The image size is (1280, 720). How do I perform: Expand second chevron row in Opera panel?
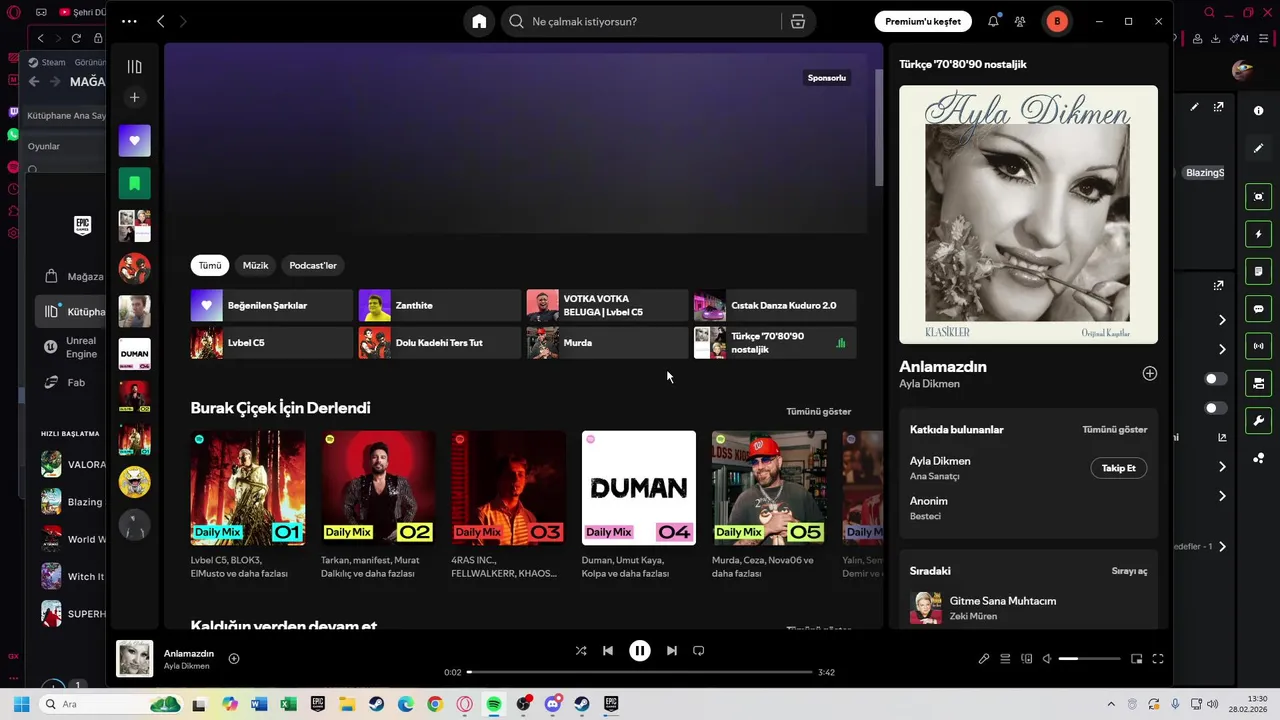click(1222, 349)
